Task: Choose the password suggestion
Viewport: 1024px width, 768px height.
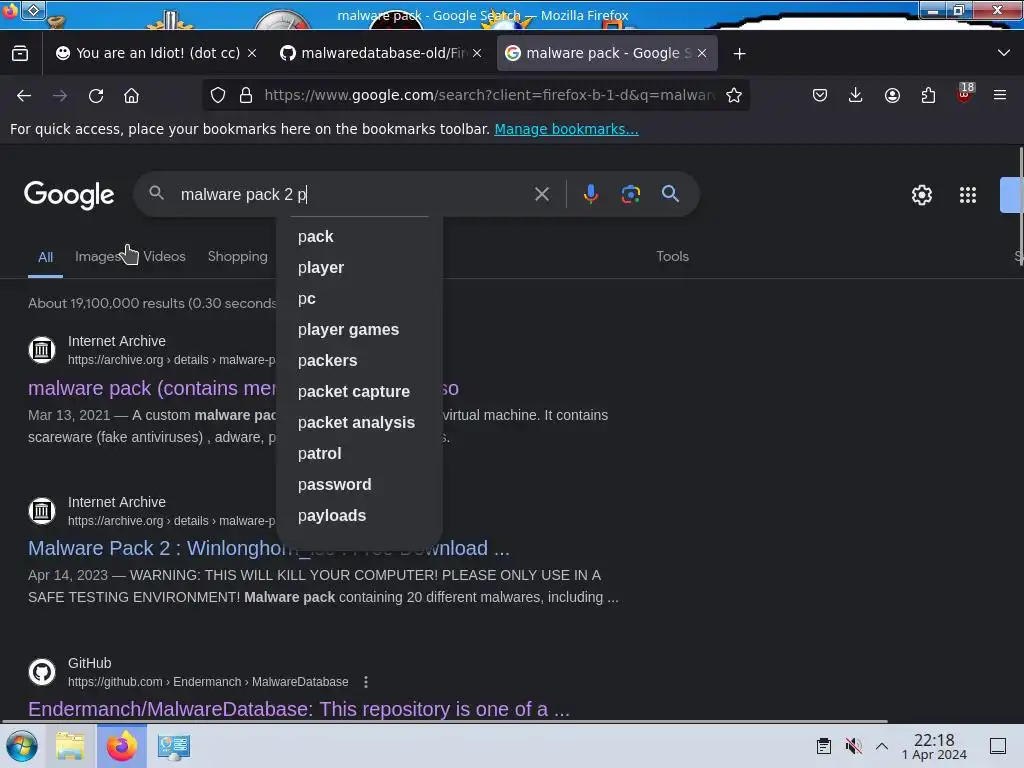Action: point(359,485)
